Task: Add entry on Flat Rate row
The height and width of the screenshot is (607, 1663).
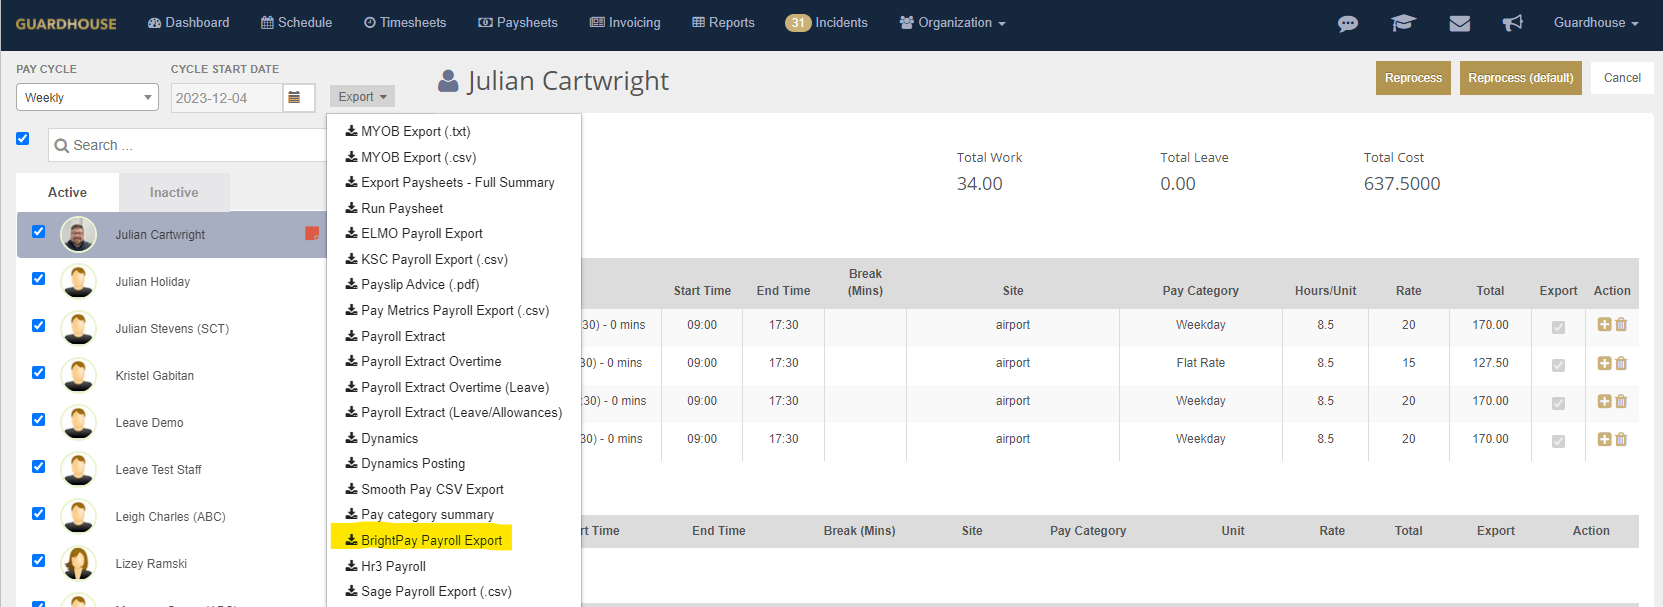Action: [x=1604, y=363]
